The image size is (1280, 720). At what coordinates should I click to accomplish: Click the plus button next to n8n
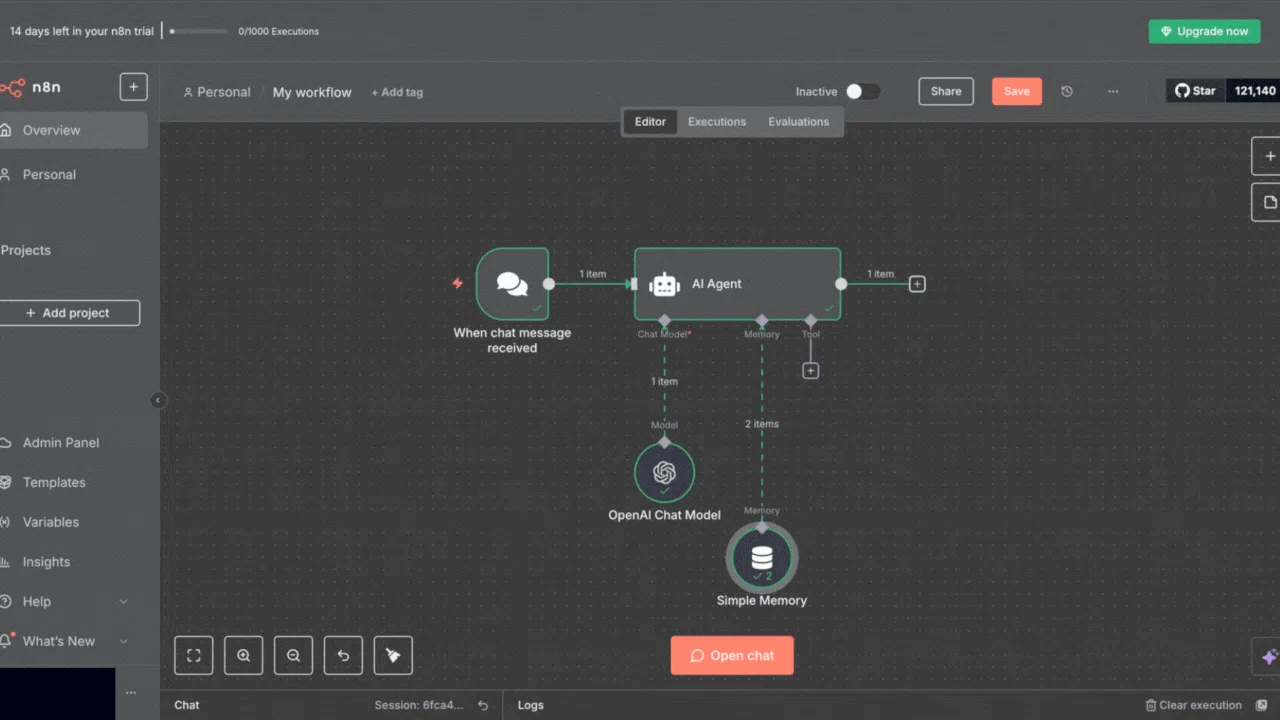[x=133, y=87]
